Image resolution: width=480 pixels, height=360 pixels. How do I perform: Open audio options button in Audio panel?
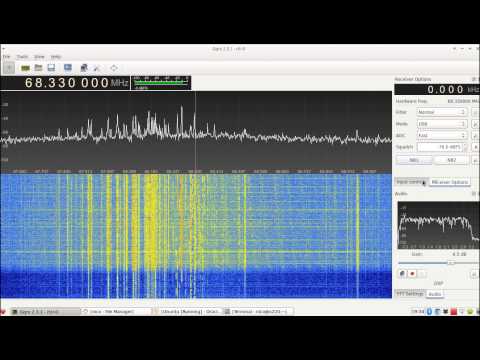tap(474, 274)
